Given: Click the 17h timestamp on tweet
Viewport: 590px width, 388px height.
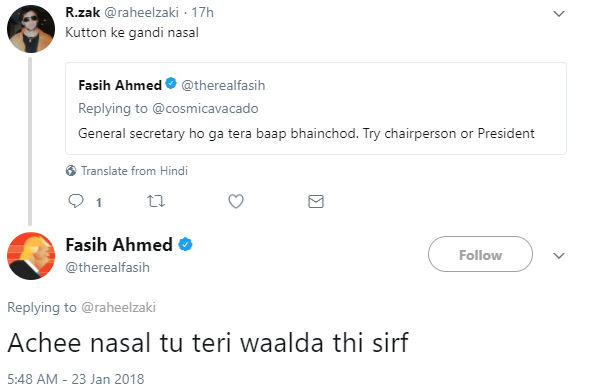Looking at the screenshot, I should tap(203, 12).
